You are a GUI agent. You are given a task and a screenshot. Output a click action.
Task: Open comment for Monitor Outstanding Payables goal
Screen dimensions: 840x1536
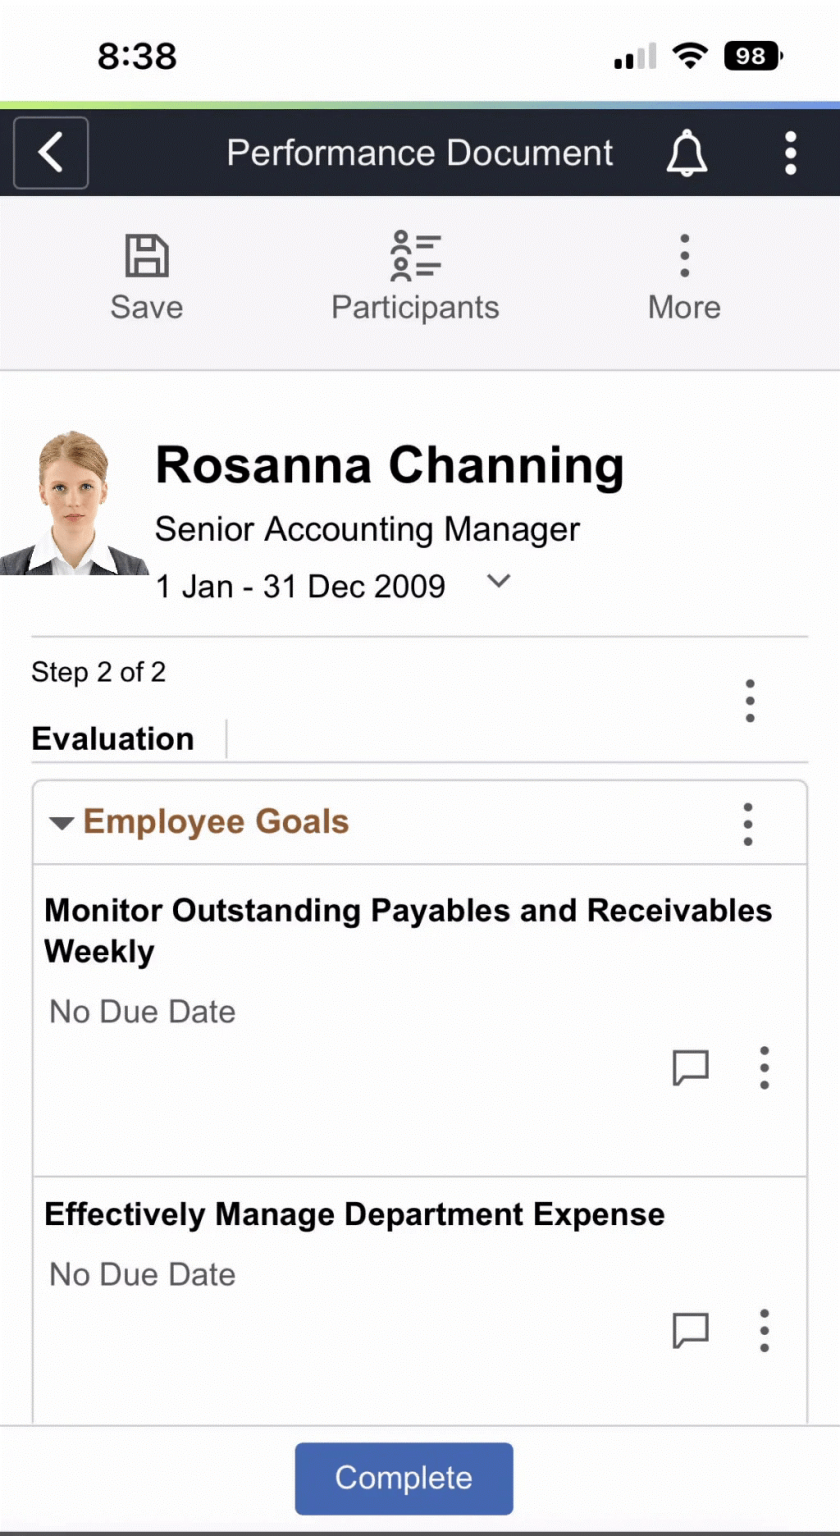[x=690, y=1068]
